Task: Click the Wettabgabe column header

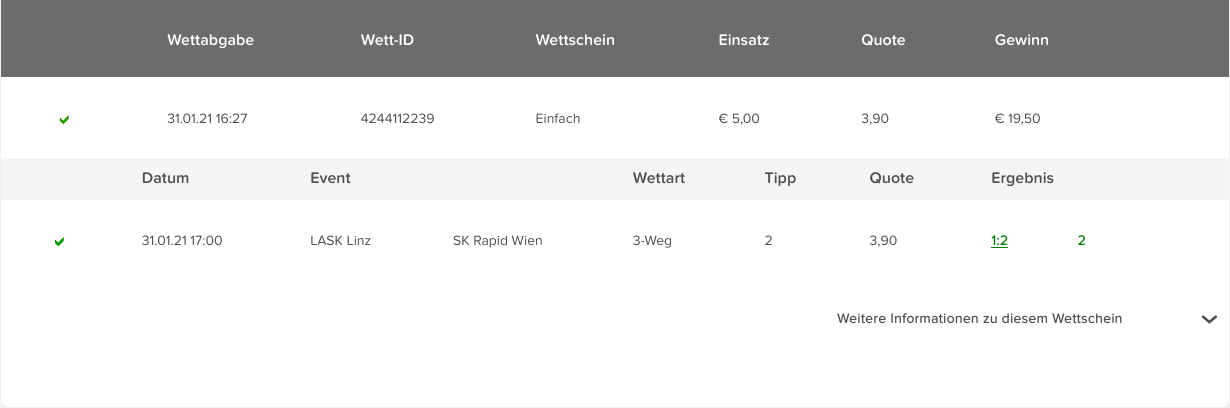Action: coord(210,40)
